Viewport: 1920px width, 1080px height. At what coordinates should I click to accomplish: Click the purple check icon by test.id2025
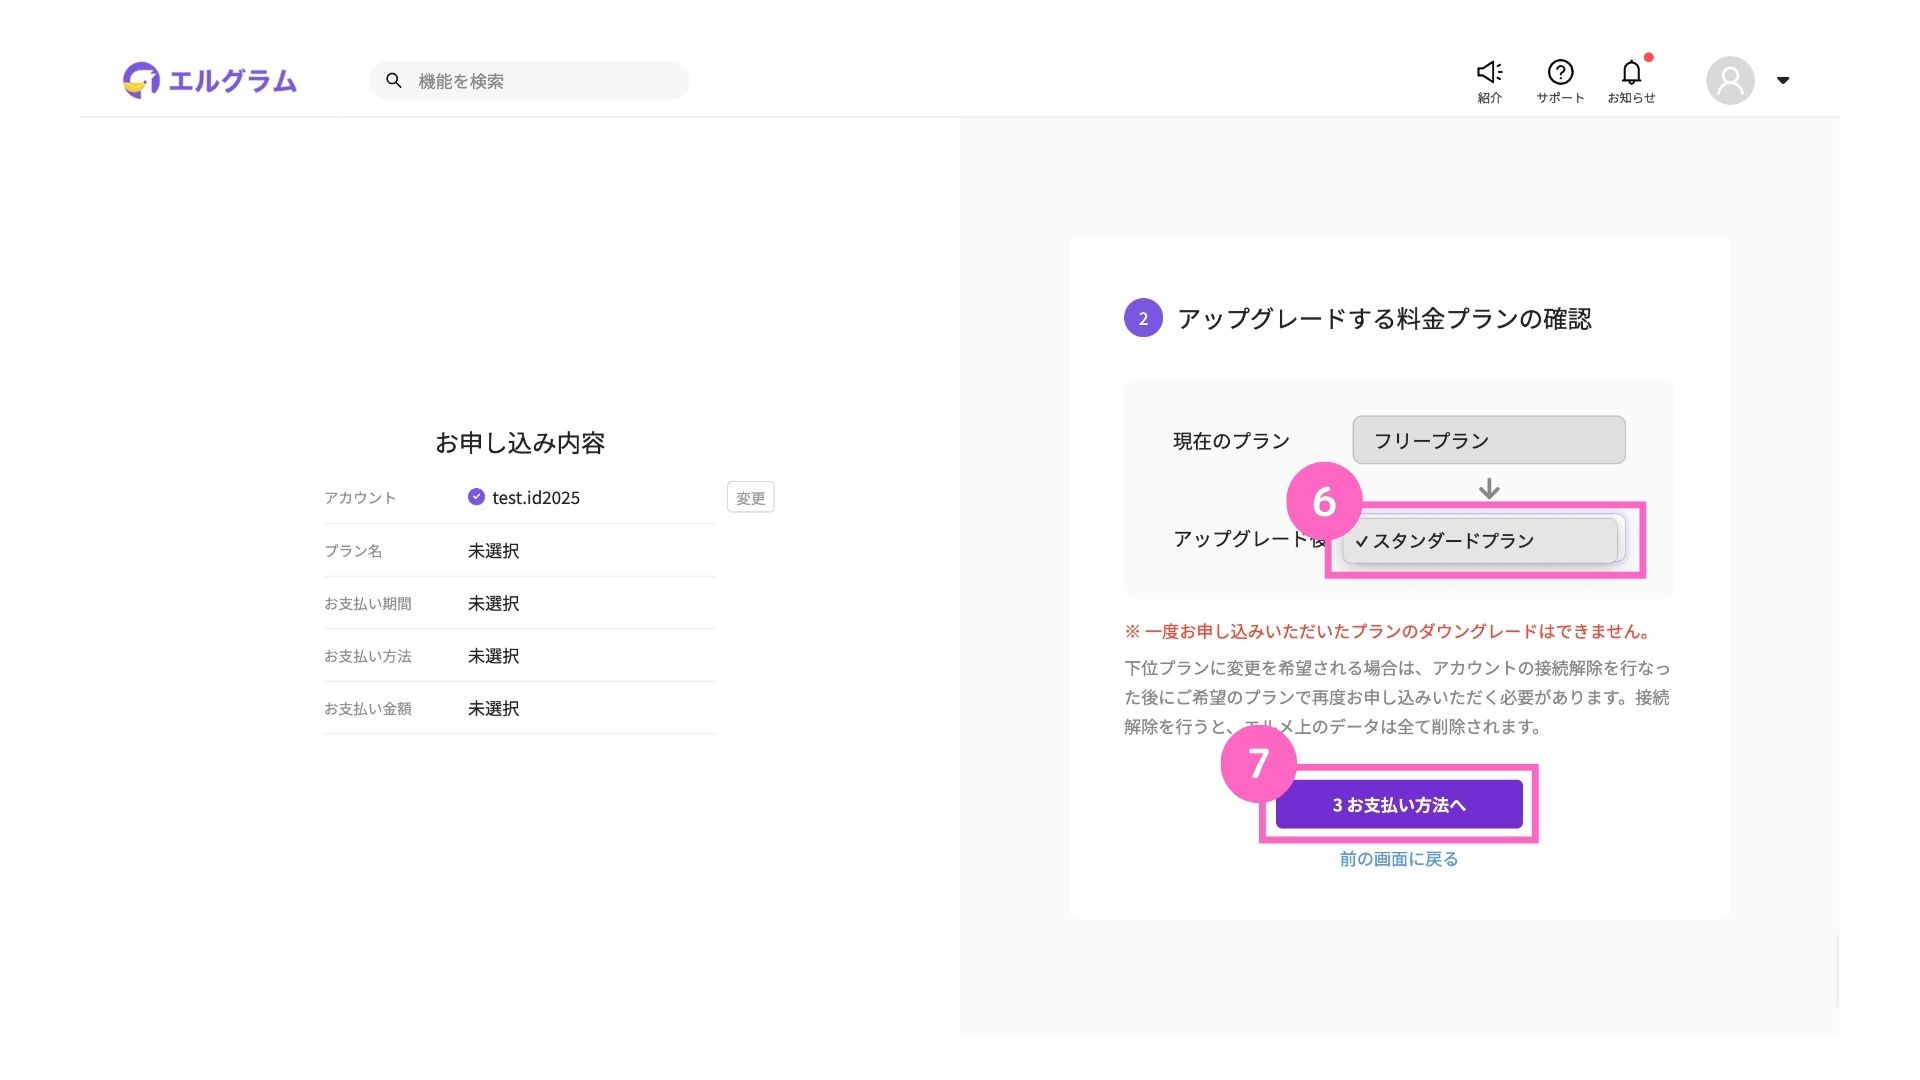click(476, 497)
